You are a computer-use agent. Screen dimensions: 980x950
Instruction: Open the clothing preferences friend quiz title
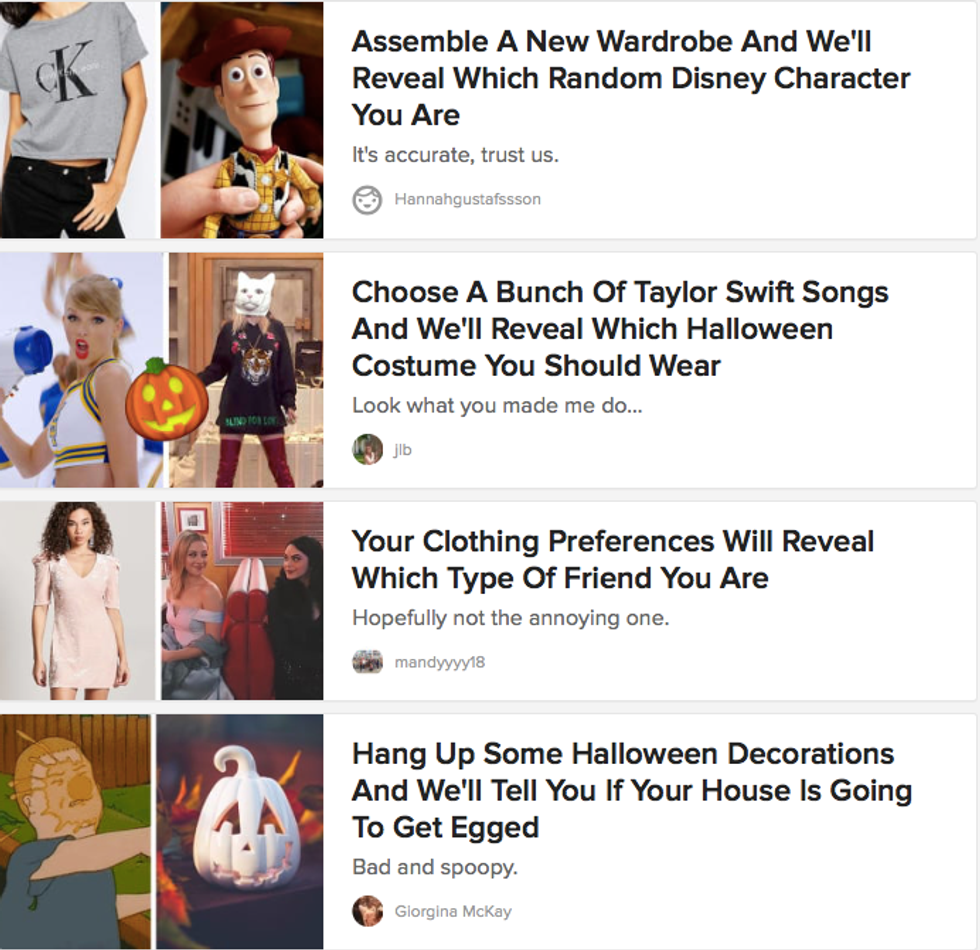coord(612,559)
